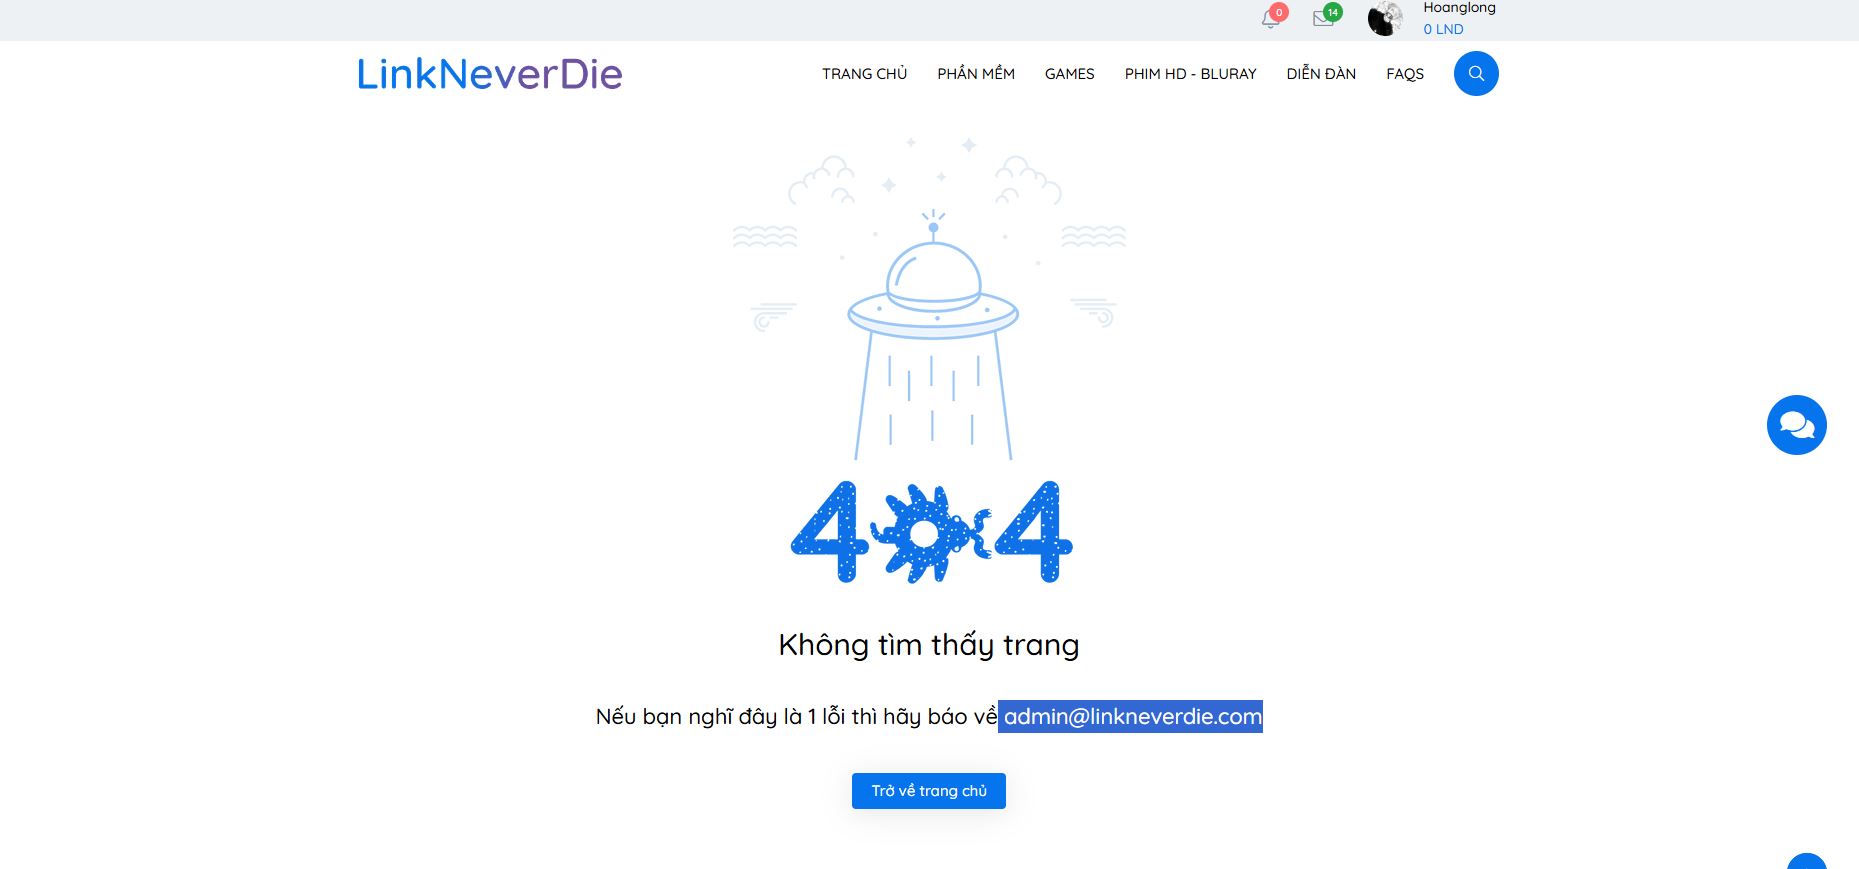Visit the DIỄN ĐÀN forum link
1859x869 pixels.
1321,74
